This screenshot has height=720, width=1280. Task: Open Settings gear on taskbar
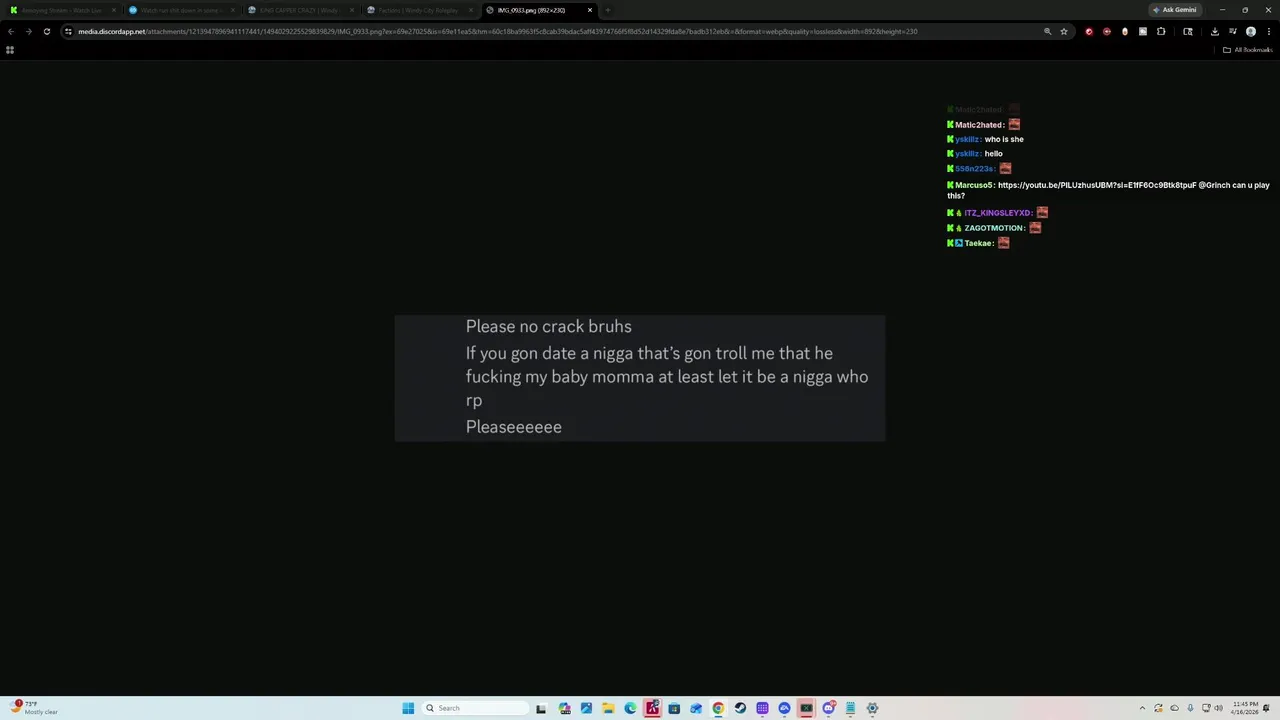[872, 708]
